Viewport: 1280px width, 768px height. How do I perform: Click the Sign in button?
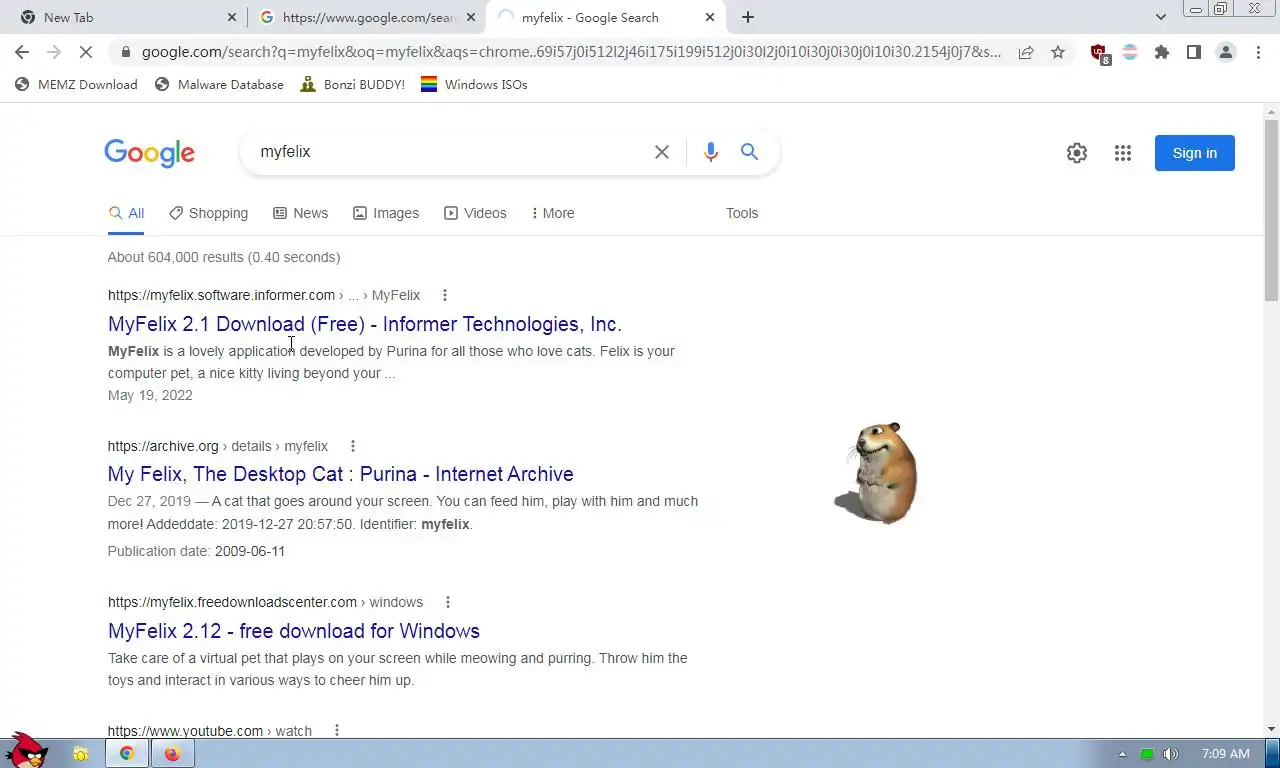(x=1194, y=153)
